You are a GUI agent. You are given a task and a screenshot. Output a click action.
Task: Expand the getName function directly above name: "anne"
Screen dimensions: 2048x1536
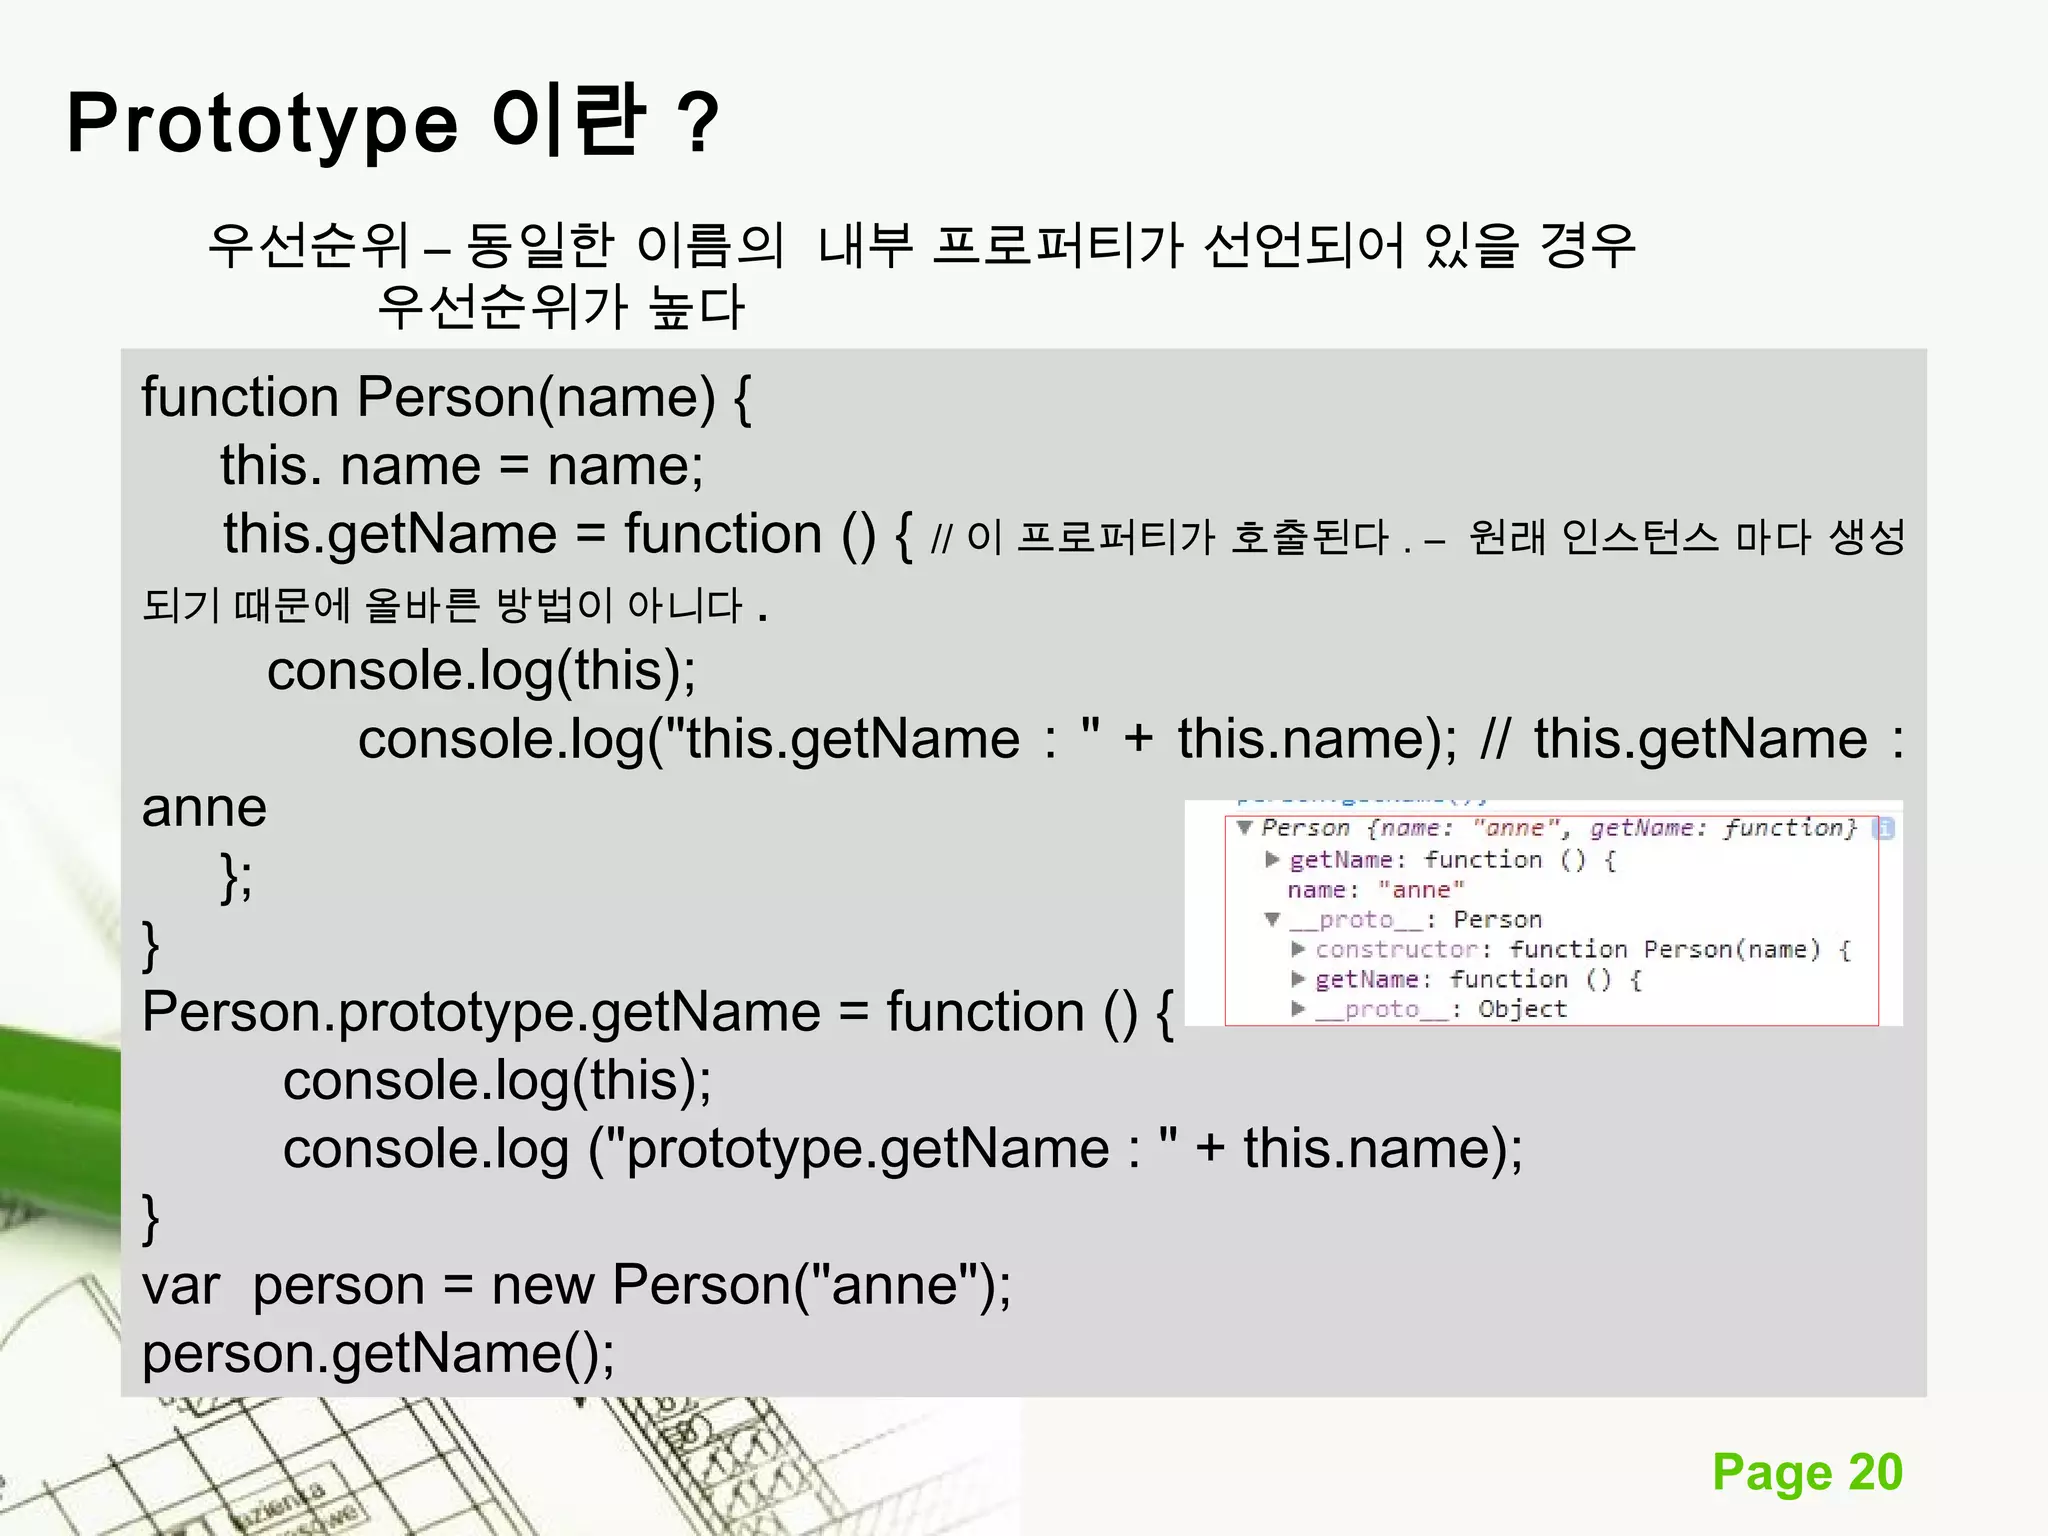coord(1272,859)
